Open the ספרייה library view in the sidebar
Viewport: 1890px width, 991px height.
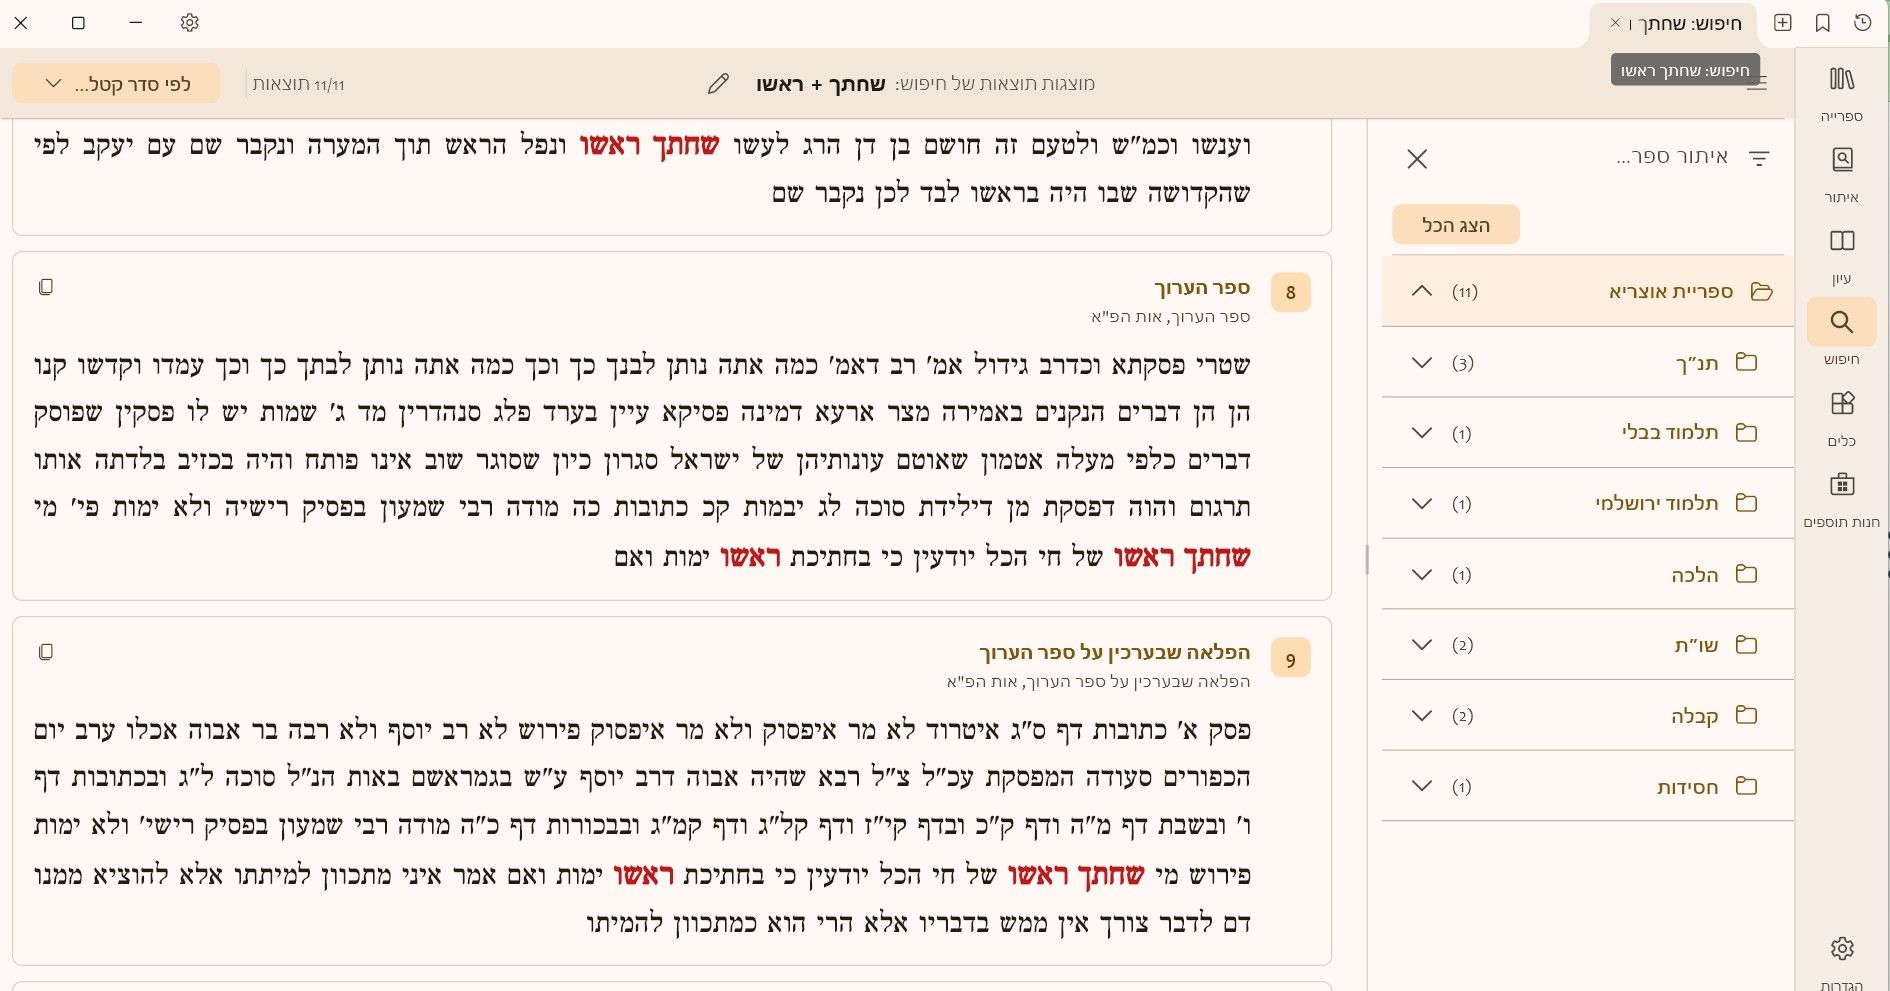pos(1841,92)
